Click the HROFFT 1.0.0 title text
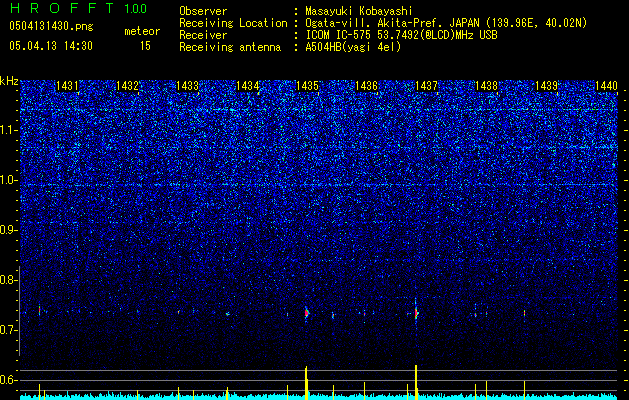The height and width of the screenshot is (400, 629). [x=78, y=8]
